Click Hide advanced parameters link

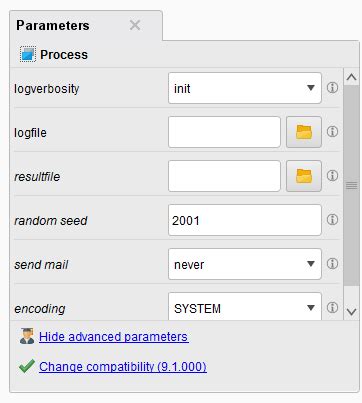tap(114, 337)
